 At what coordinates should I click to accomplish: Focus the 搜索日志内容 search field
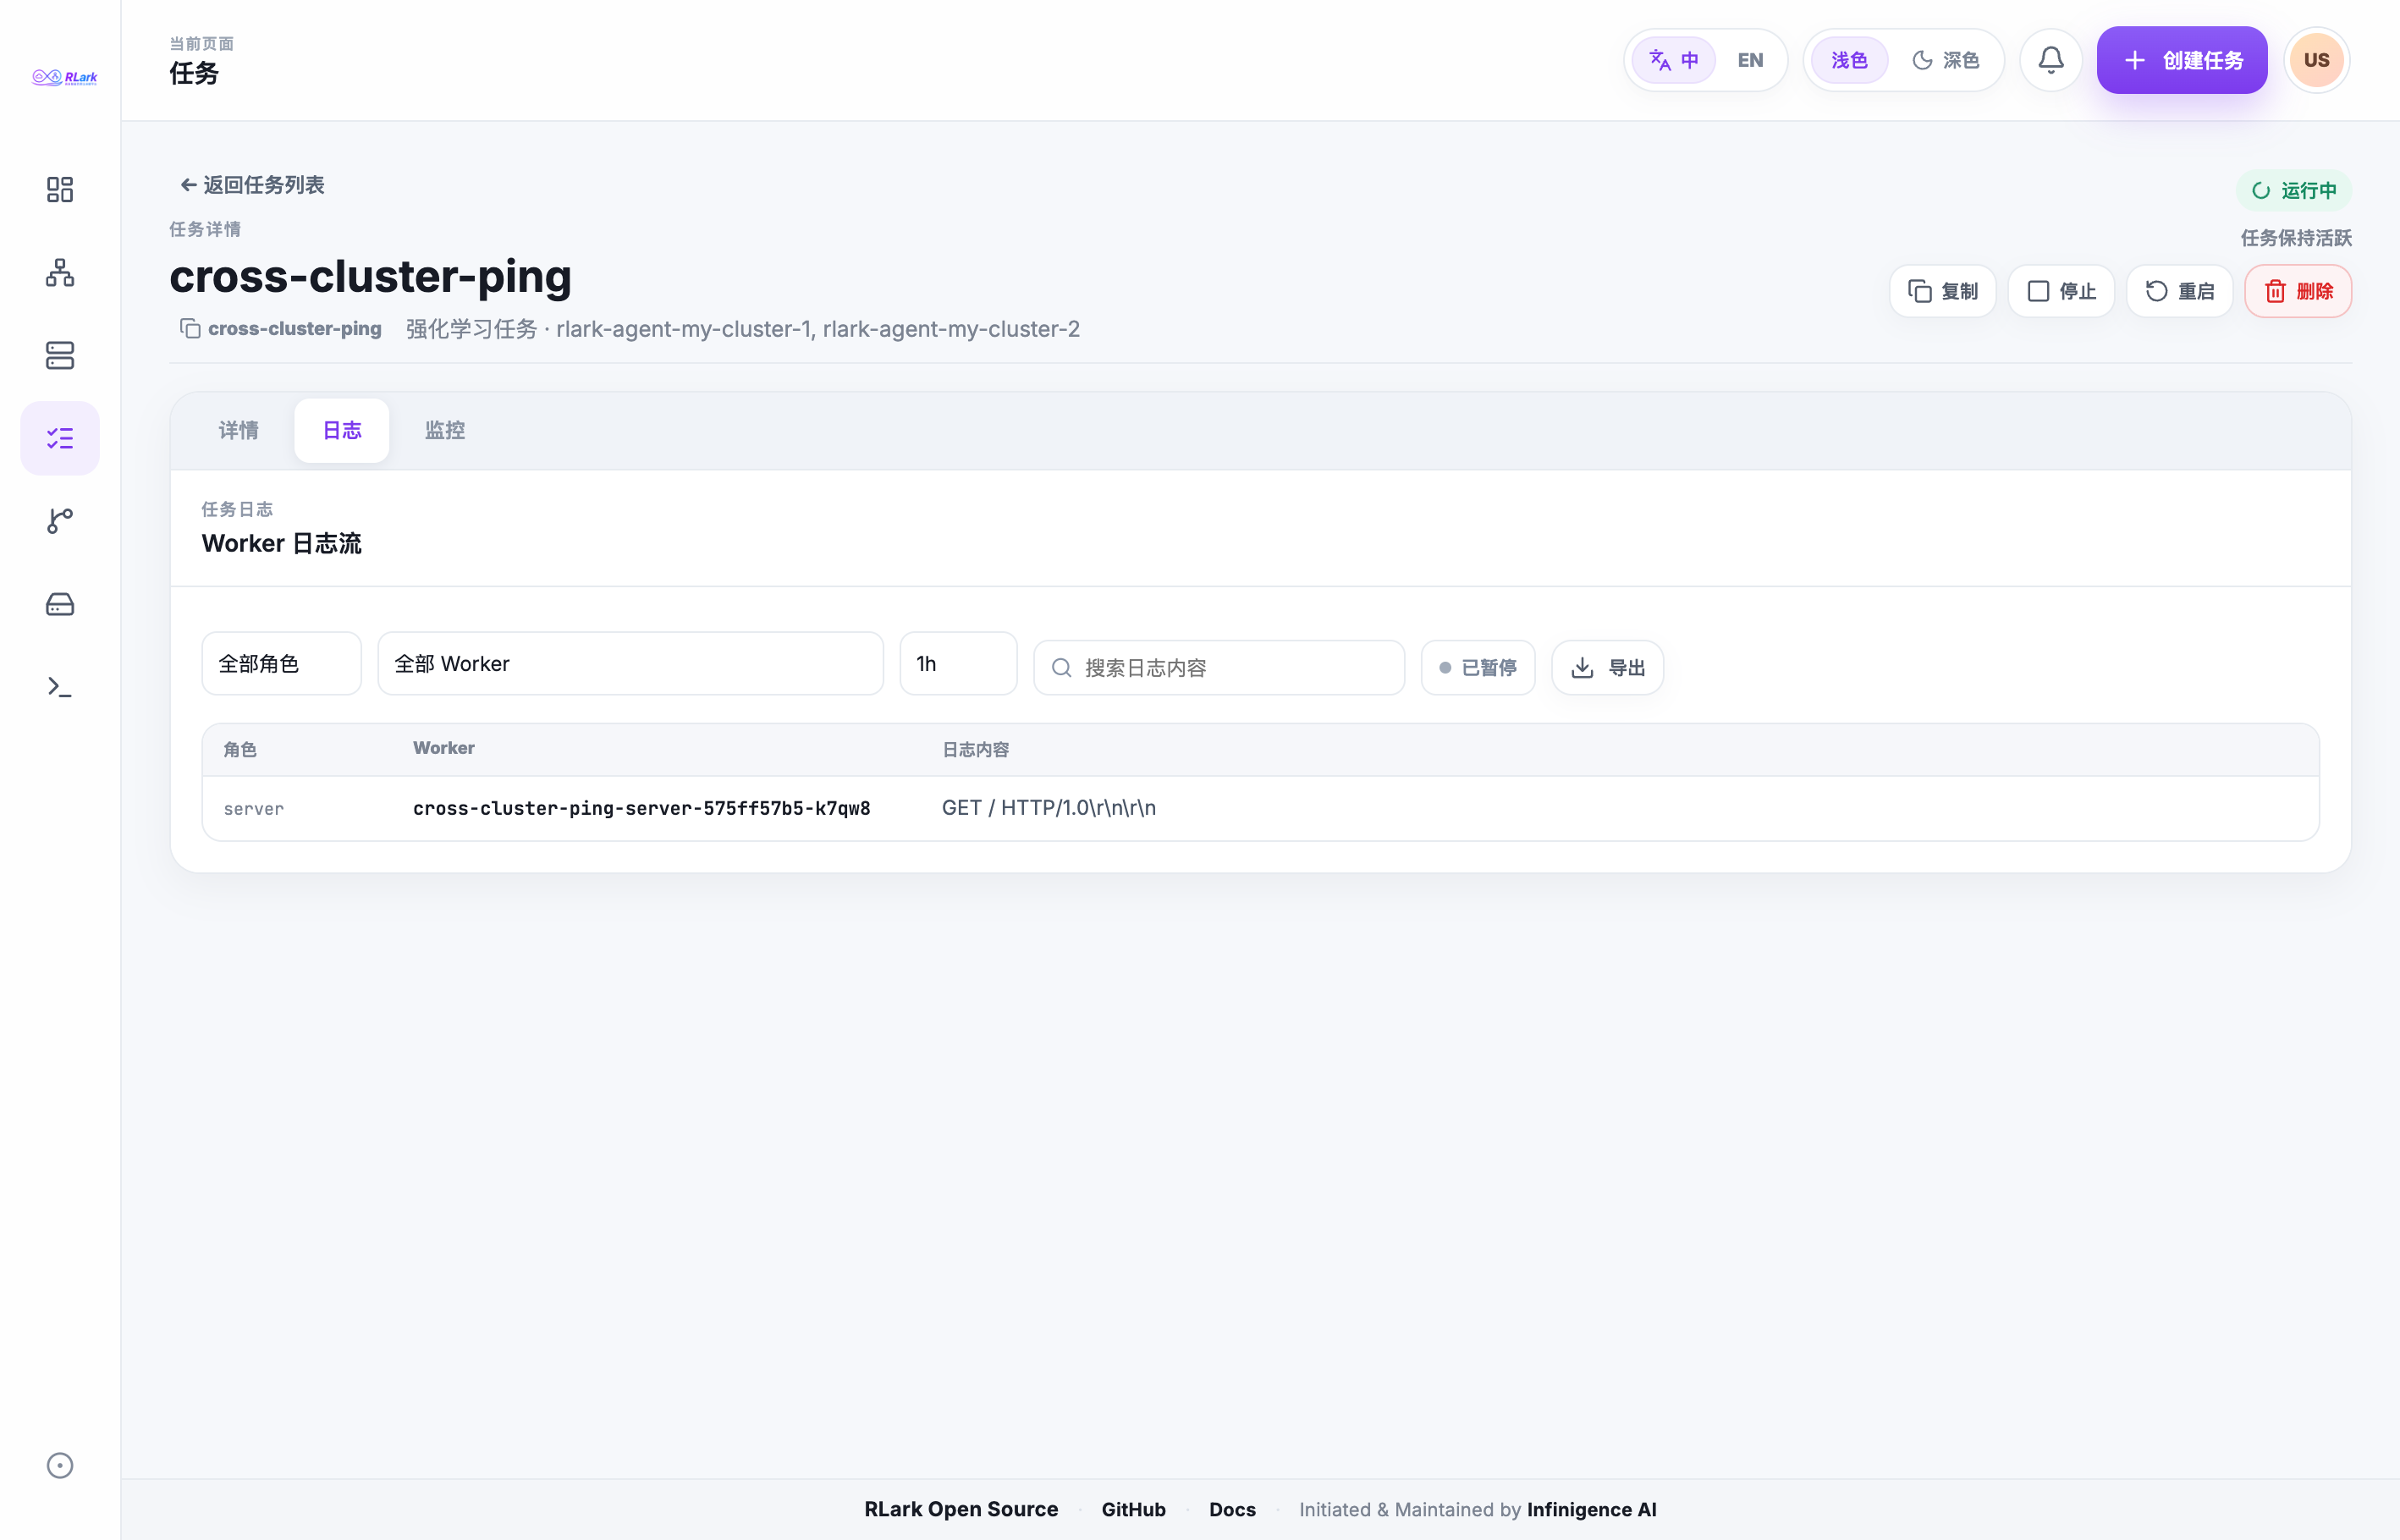click(1219, 667)
